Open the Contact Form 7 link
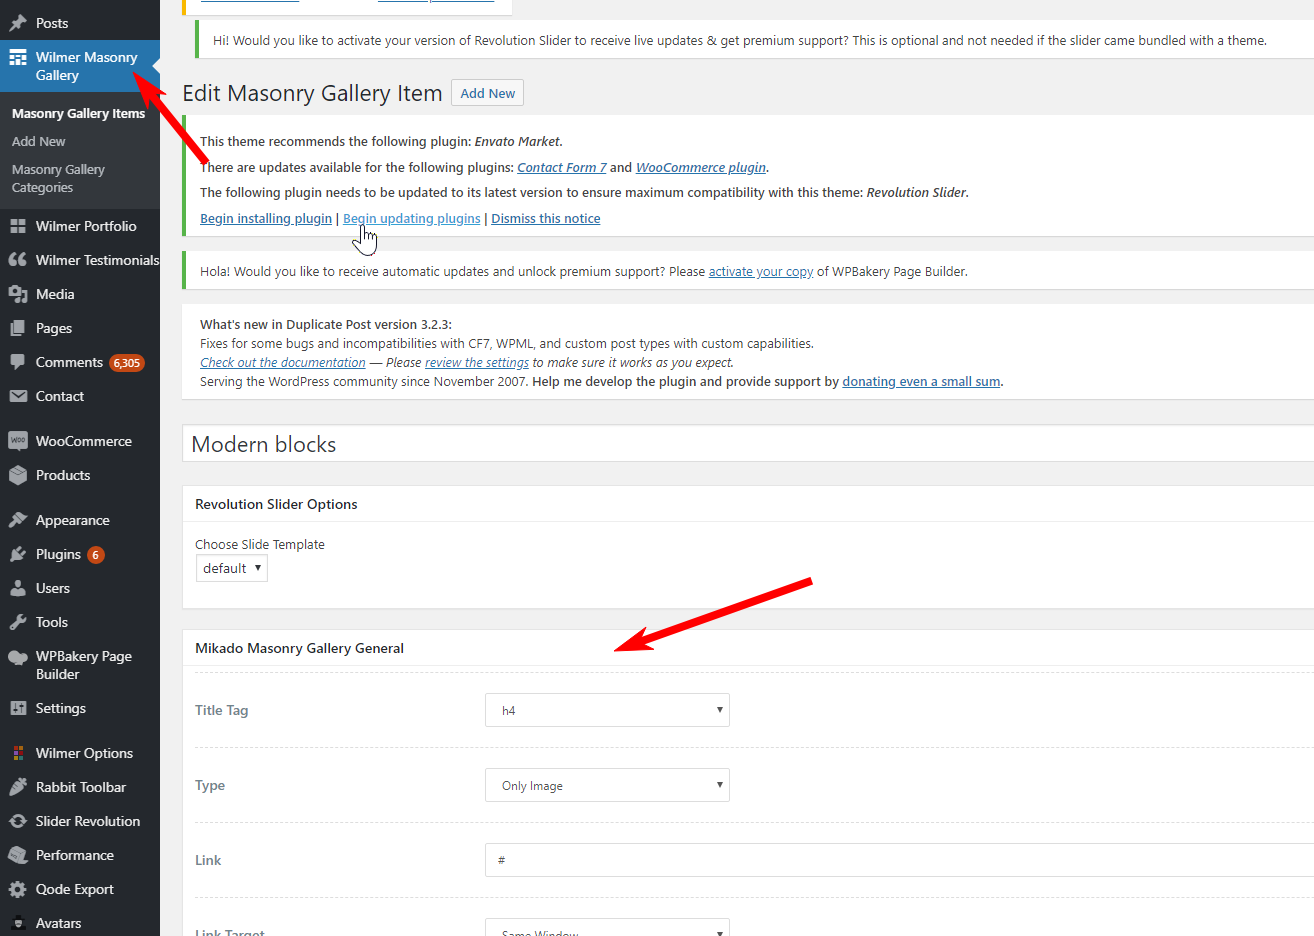This screenshot has height=936, width=1314. [x=562, y=167]
